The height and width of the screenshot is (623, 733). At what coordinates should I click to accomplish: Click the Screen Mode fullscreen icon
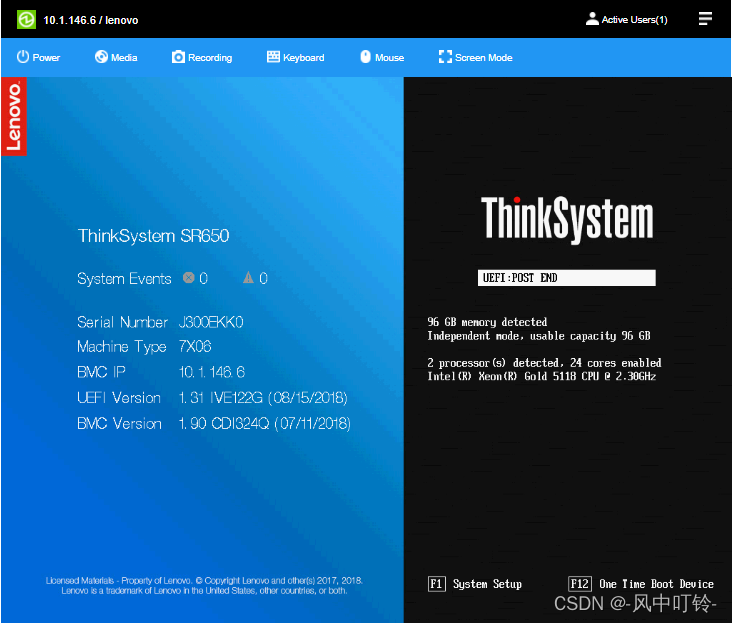point(445,57)
